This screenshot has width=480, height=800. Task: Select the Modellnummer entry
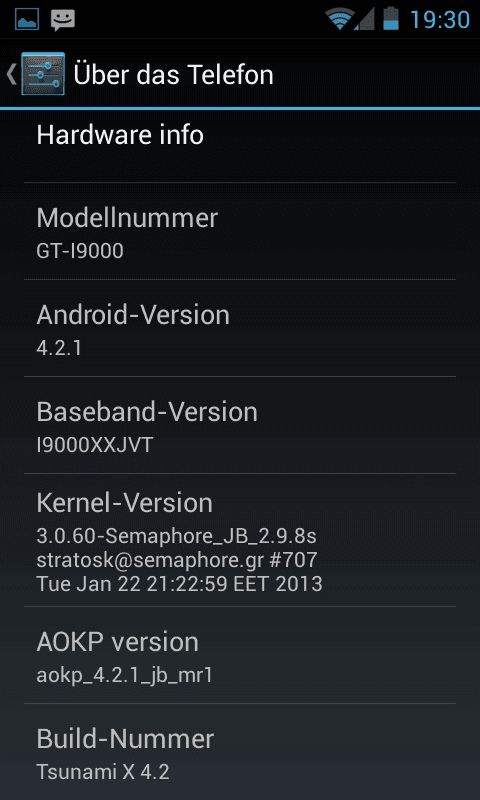(x=240, y=231)
